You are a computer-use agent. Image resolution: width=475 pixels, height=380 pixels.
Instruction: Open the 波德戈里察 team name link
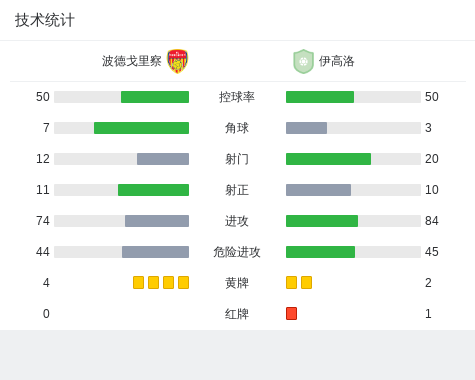click(132, 61)
